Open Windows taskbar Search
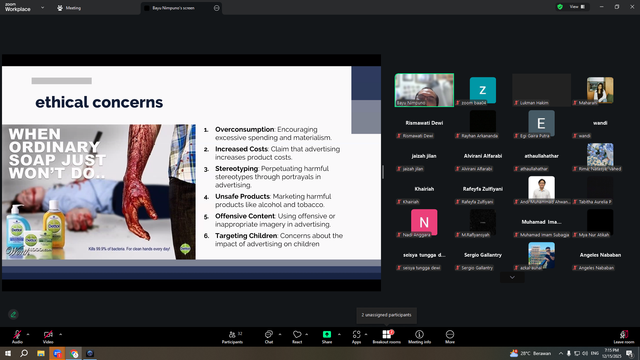The height and width of the screenshot is (360, 640). point(24,353)
